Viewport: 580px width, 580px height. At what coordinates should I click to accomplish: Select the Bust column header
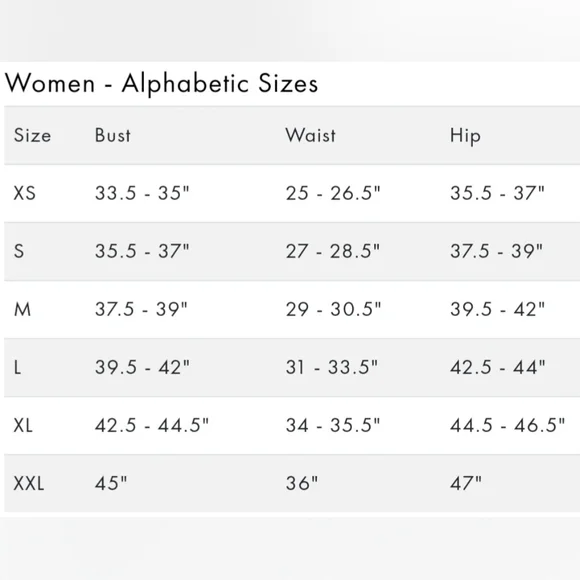(113, 135)
